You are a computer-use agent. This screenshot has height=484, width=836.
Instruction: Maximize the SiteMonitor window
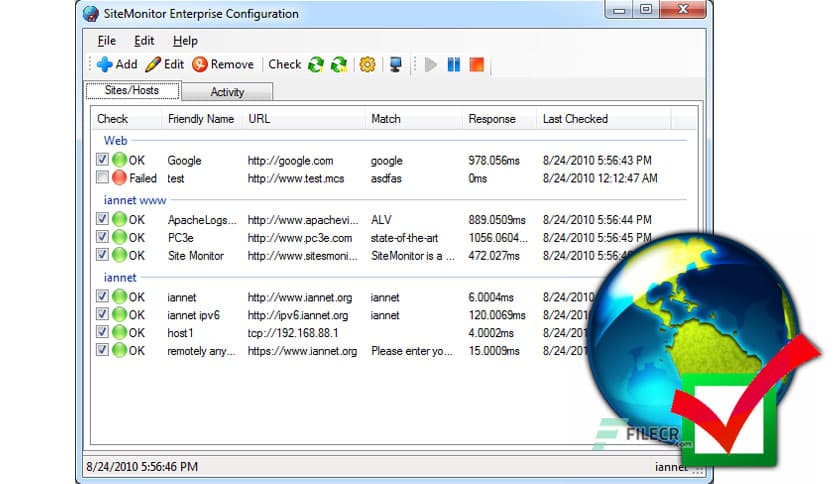(x=646, y=10)
